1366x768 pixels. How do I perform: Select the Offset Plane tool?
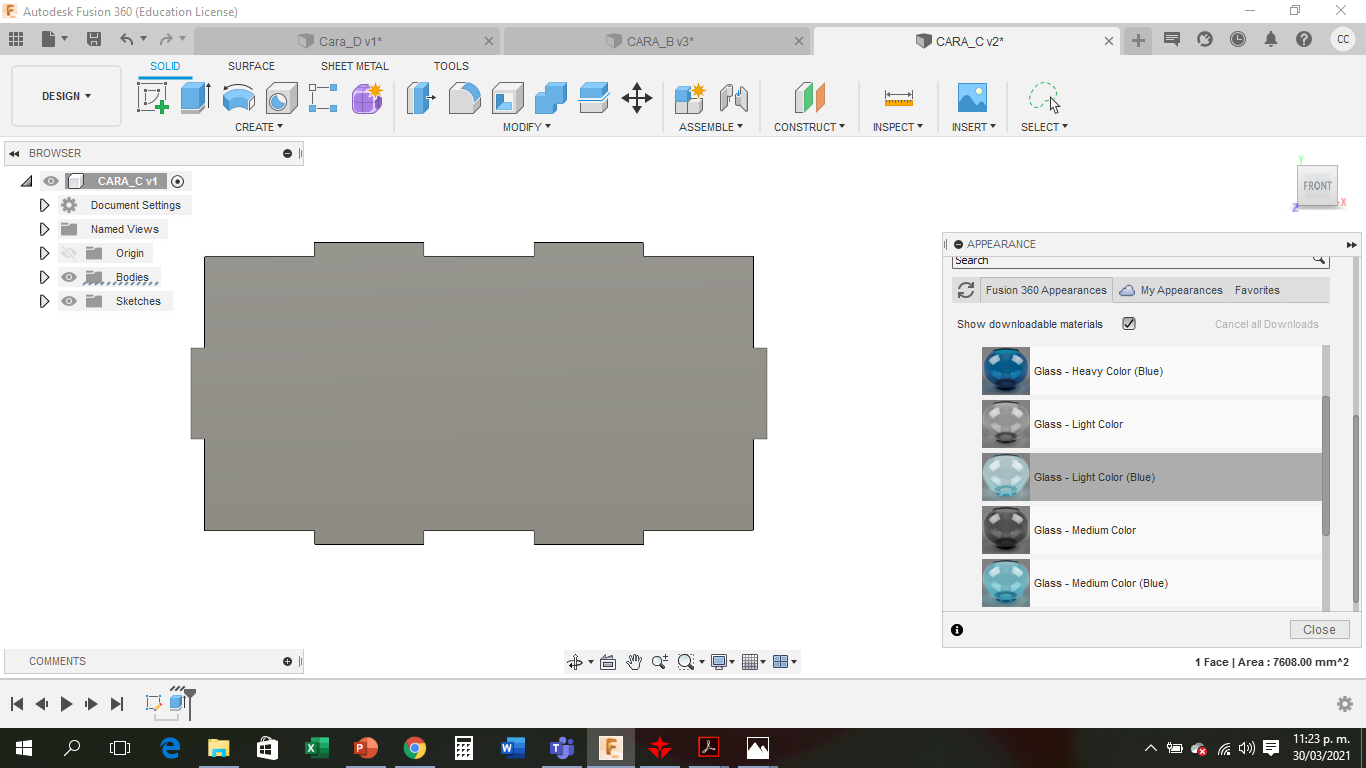pyautogui.click(x=810, y=97)
